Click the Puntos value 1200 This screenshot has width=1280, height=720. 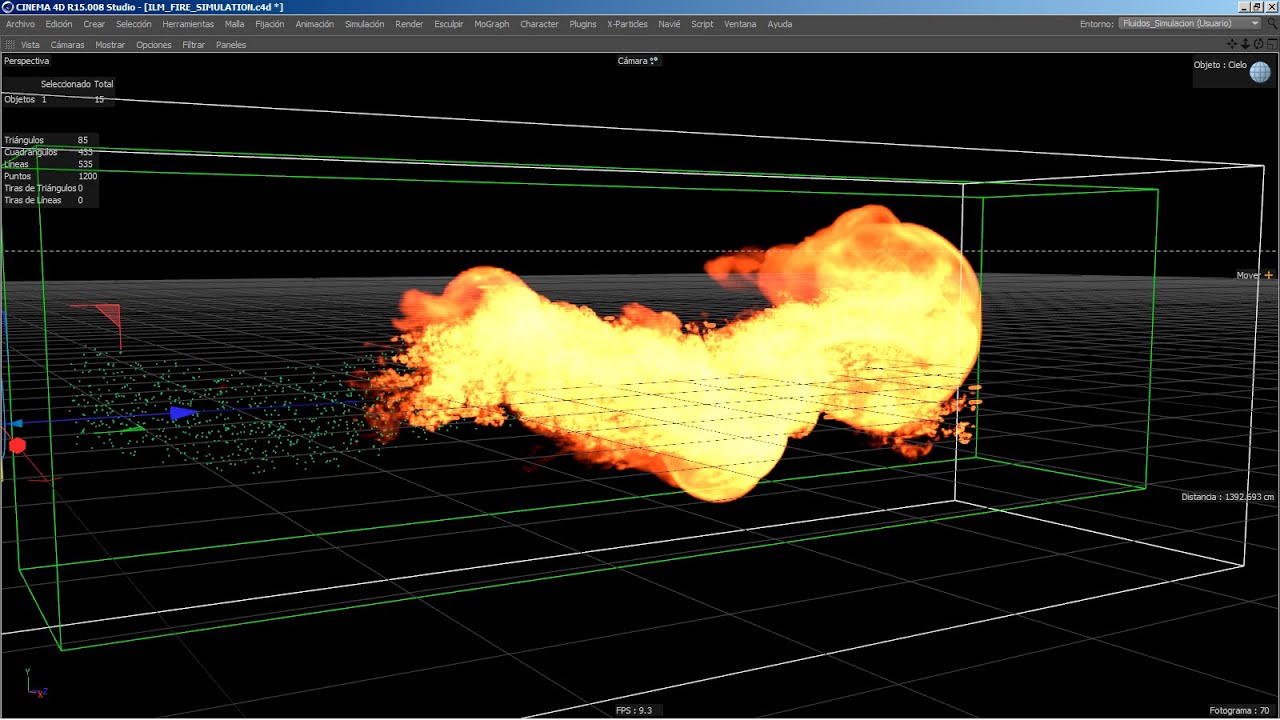pyautogui.click(x=88, y=176)
